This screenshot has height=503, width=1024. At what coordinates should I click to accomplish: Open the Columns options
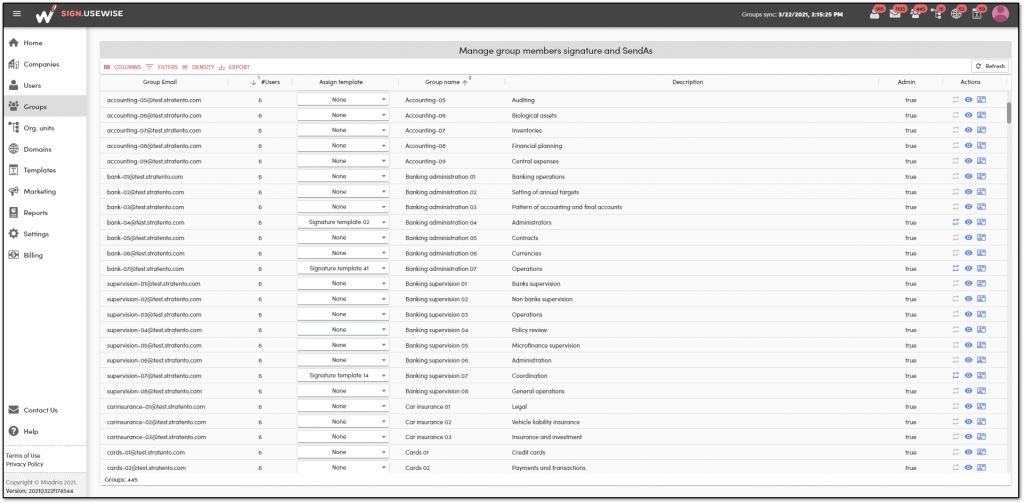click(122, 67)
